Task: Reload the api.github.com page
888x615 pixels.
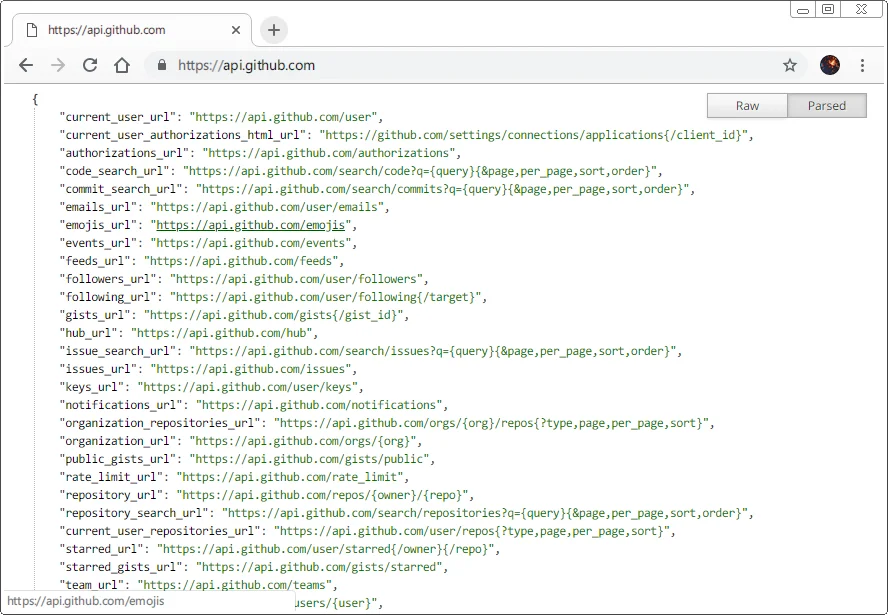Action: 90,64
